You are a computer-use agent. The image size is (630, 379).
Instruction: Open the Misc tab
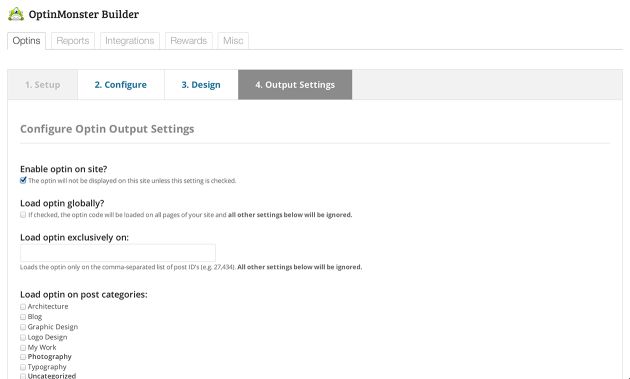233,41
